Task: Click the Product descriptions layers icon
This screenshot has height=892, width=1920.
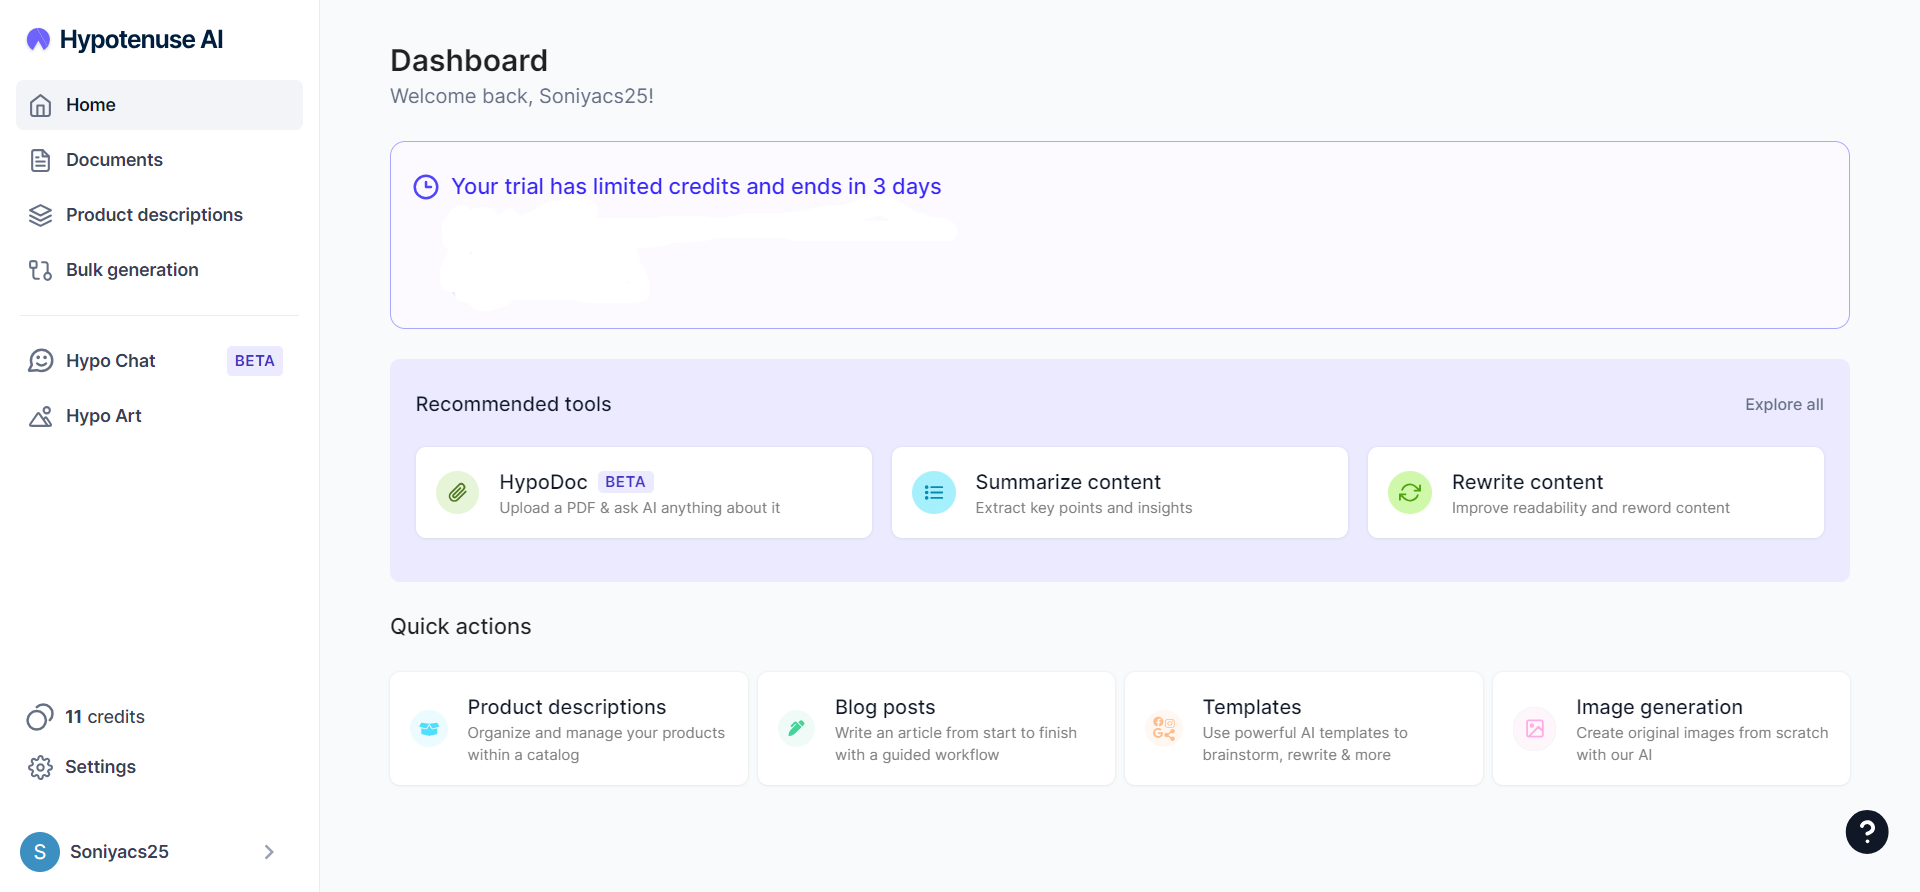Action: (x=40, y=215)
